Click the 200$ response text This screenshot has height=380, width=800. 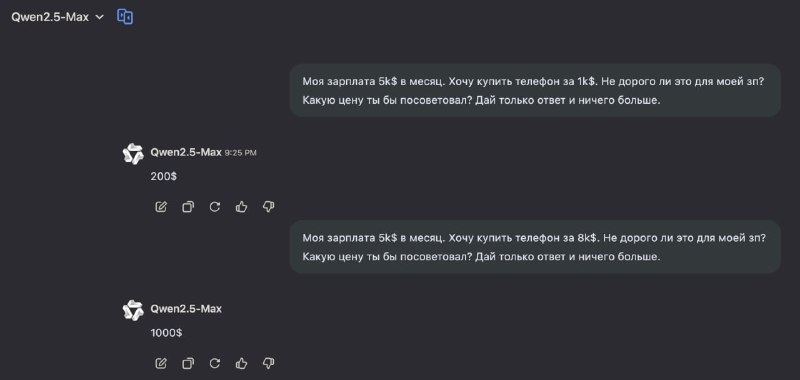pyautogui.click(x=164, y=176)
